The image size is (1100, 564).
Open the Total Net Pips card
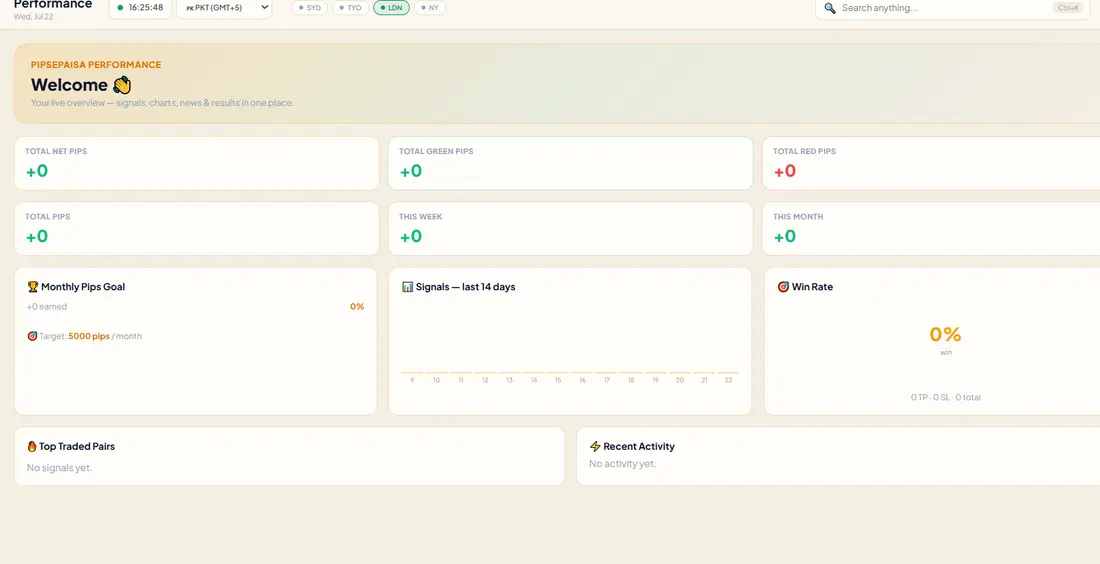196,163
